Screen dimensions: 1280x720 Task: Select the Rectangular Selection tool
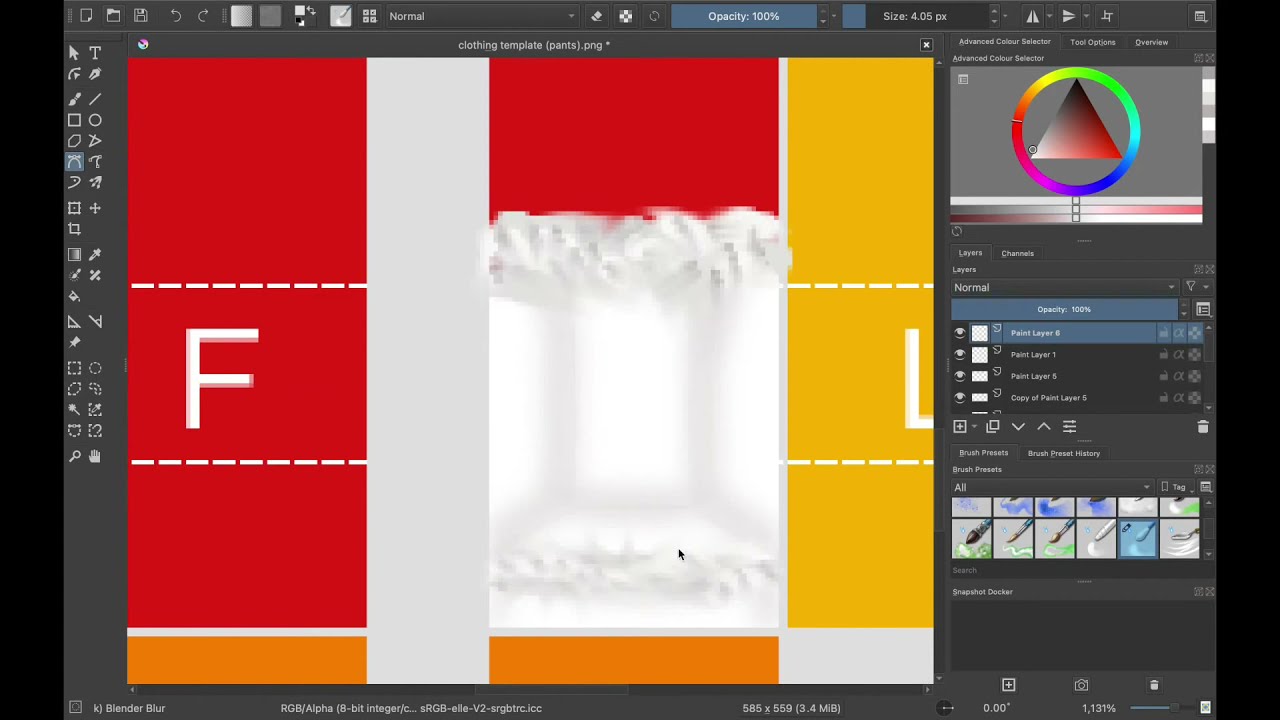coord(74,368)
